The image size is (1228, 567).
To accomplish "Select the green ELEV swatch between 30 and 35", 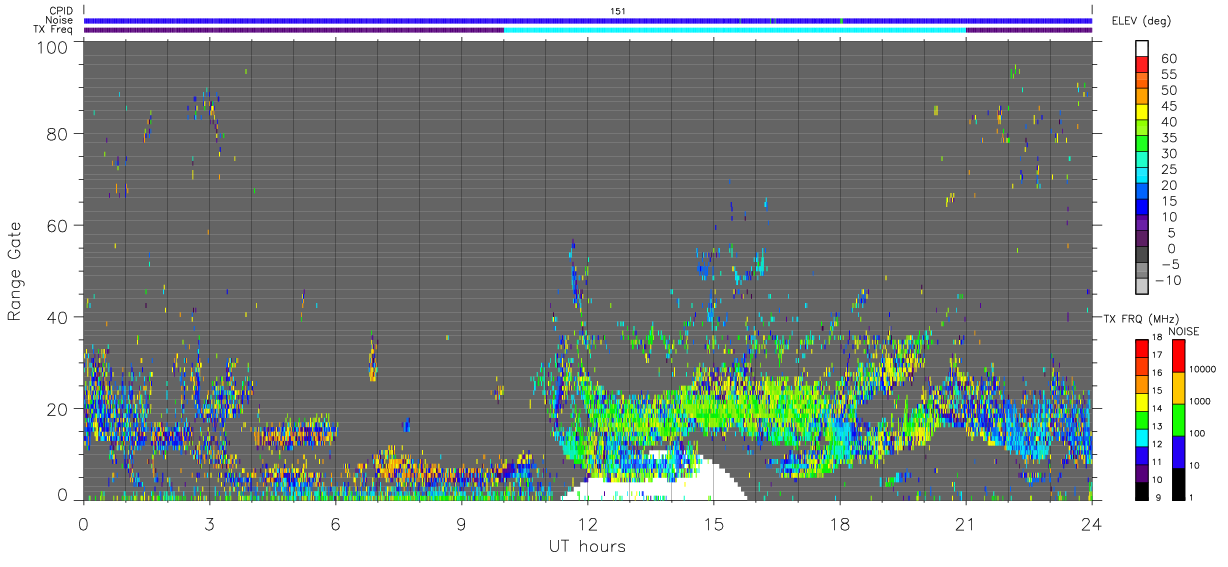I will click(x=1142, y=145).
